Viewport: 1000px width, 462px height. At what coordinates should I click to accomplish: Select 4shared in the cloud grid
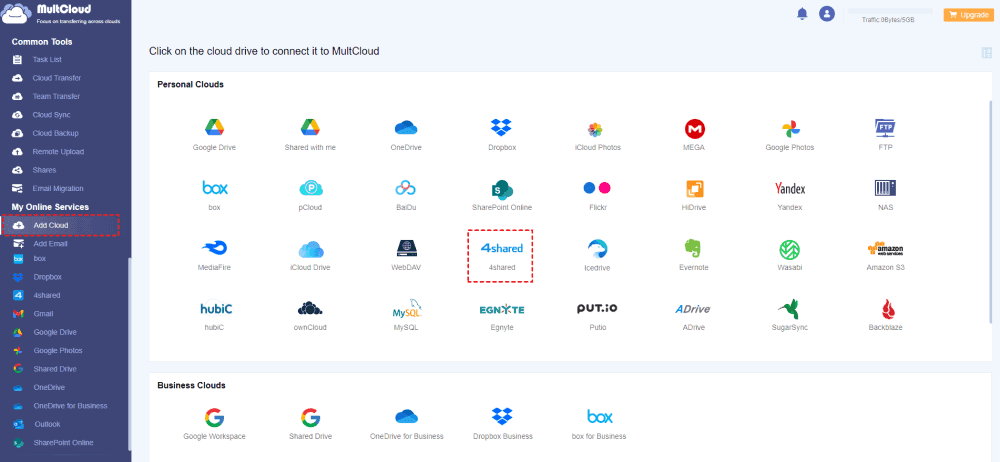point(501,255)
